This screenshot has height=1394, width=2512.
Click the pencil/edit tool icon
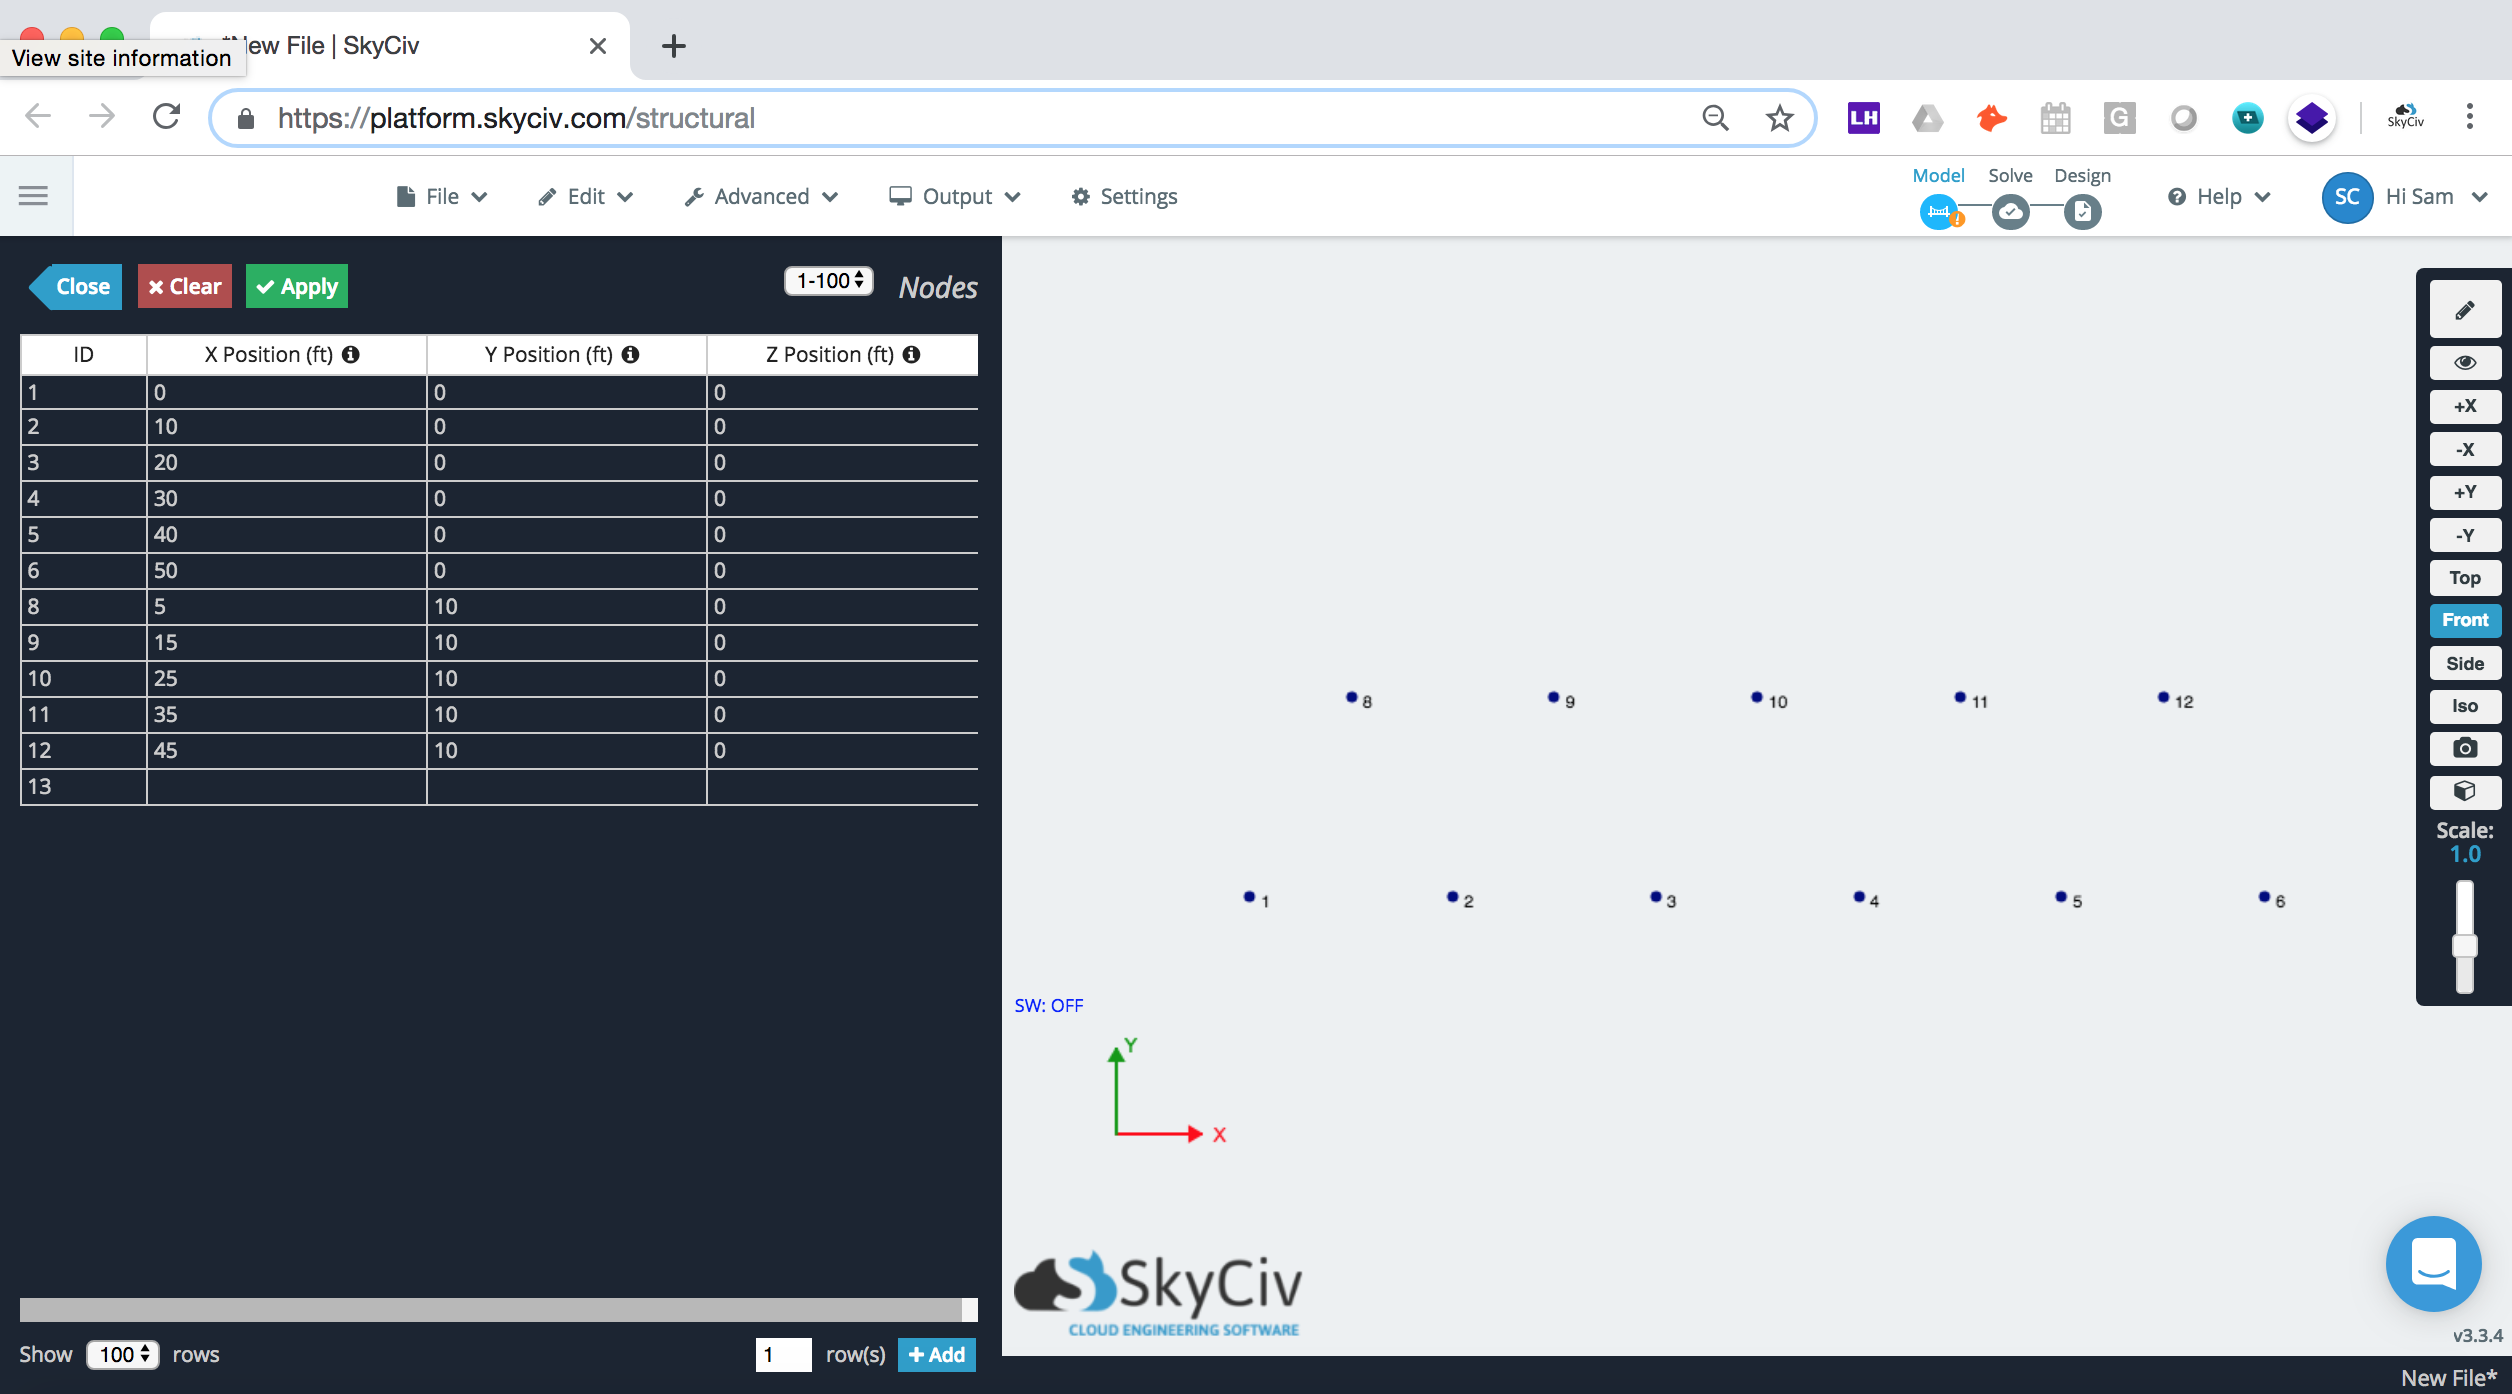[x=2464, y=311]
